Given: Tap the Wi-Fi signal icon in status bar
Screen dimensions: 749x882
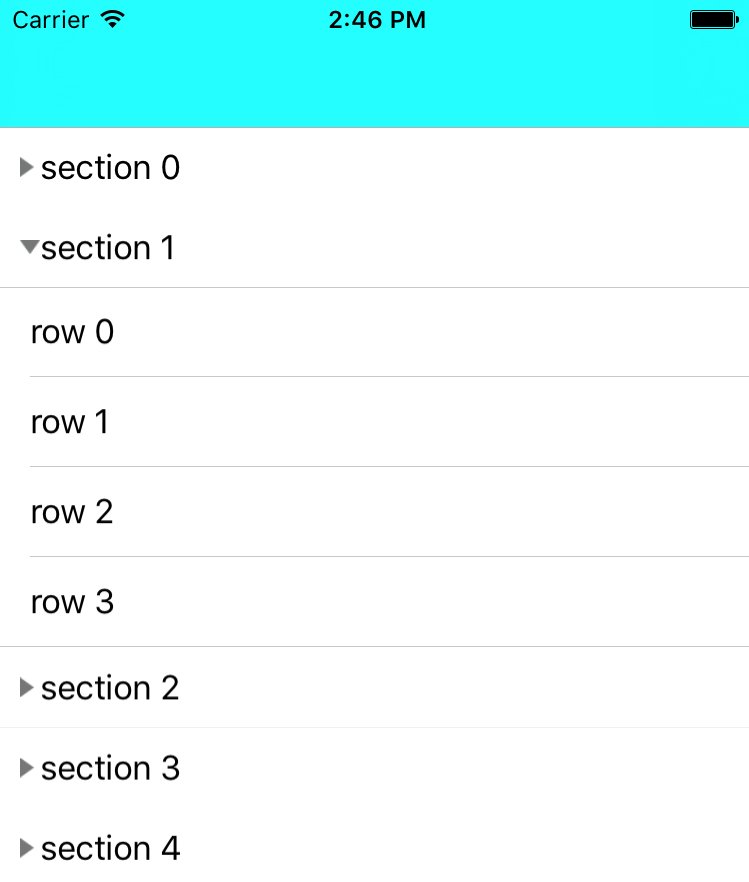Looking at the screenshot, I should click(x=113, y=19).
